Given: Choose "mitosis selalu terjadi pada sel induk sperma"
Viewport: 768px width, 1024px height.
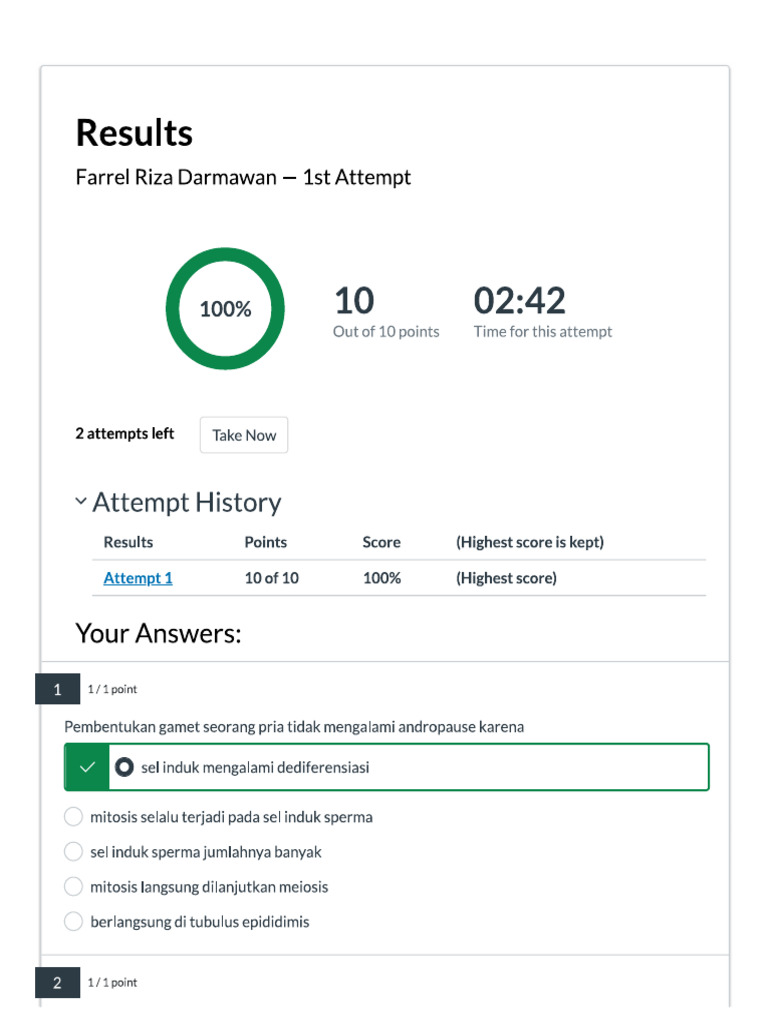Looking at the screenshot, I should (x=73, y=817).
